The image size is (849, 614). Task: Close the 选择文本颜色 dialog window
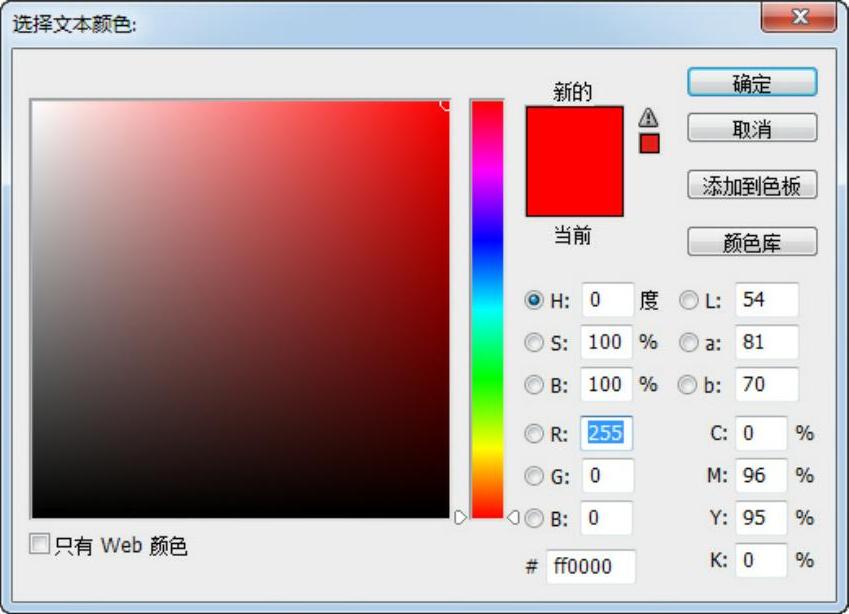[x=799, y=17]
